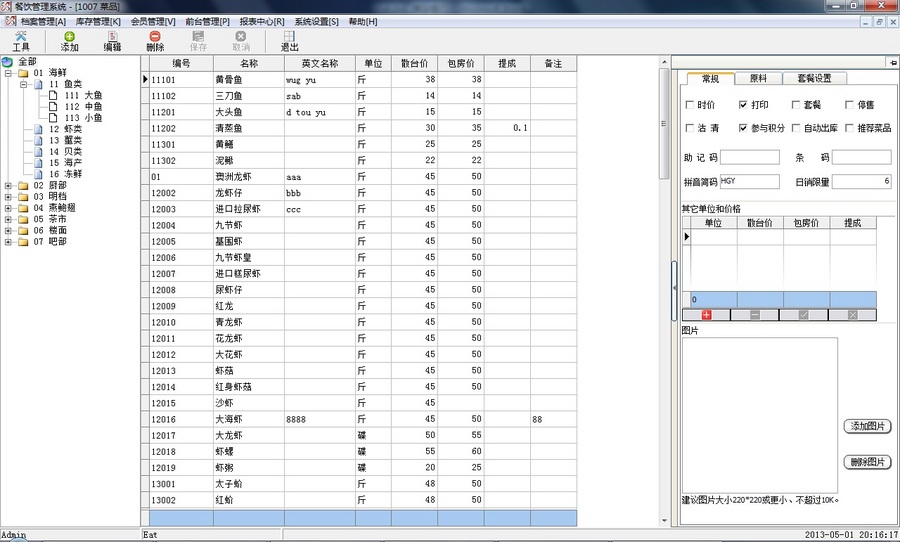
Task: Select the 113 小鱼 tree item
Action: click(83, 118)
